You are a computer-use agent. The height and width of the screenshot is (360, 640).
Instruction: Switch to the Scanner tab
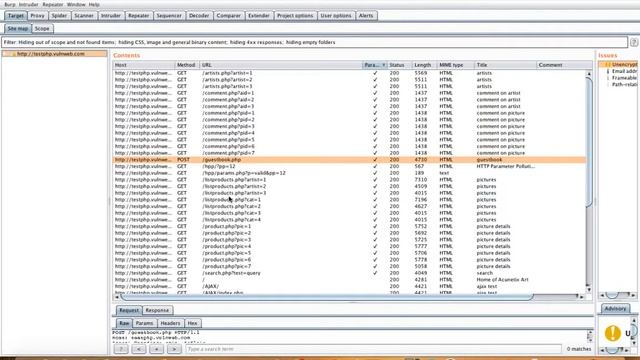click(x=84, y=16)
